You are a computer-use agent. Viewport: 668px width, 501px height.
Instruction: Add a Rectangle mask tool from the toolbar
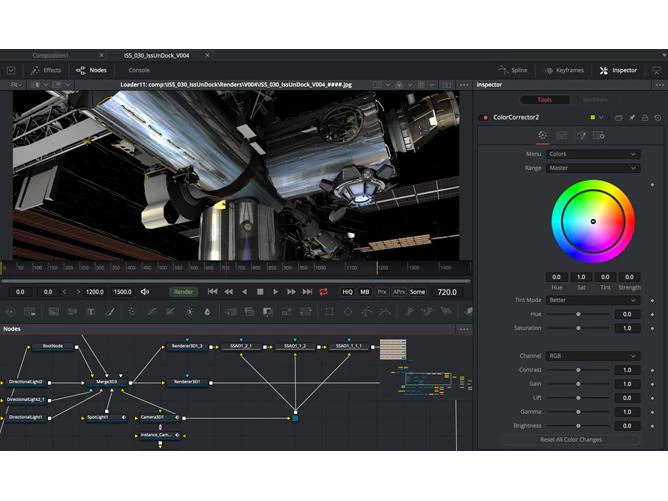pos(329,312)
